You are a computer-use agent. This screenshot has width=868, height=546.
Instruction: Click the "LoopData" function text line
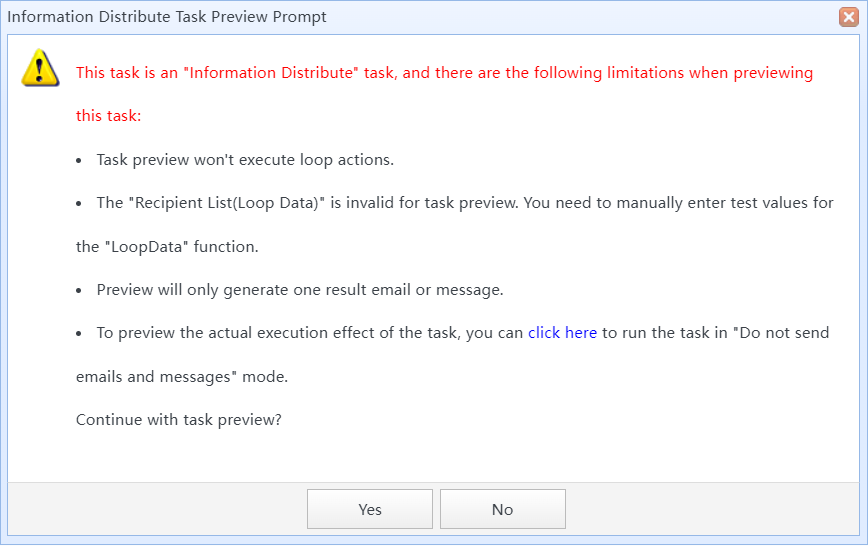tap(167, 246)
